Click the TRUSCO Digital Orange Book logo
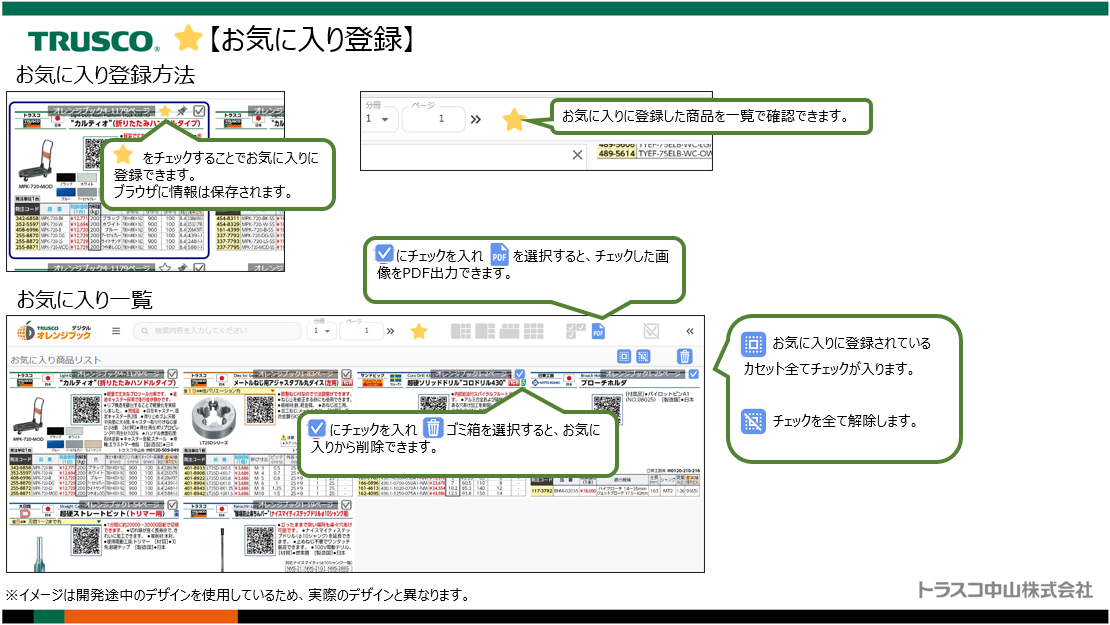 55,331
